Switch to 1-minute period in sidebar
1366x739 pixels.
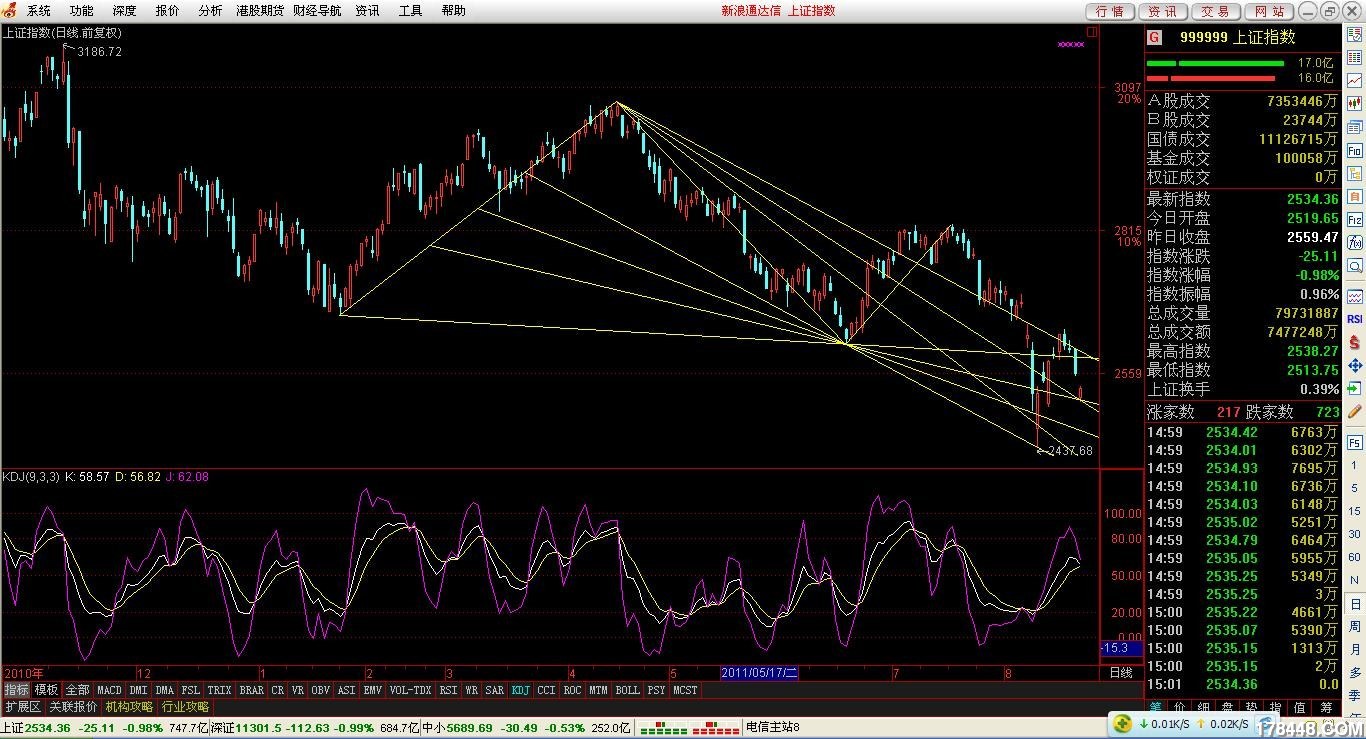pos(1354,465)
